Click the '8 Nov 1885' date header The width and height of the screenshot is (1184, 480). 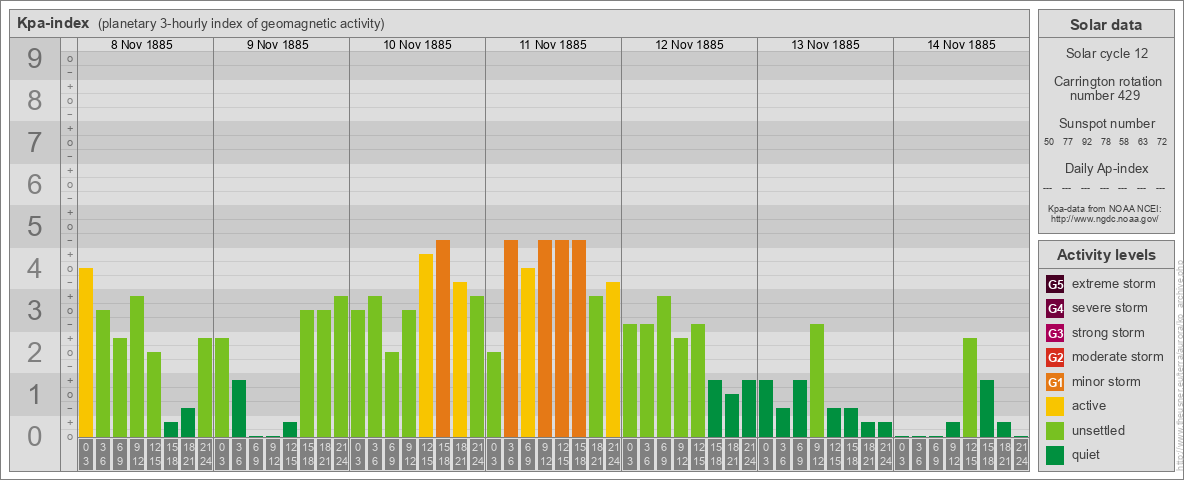142,45
